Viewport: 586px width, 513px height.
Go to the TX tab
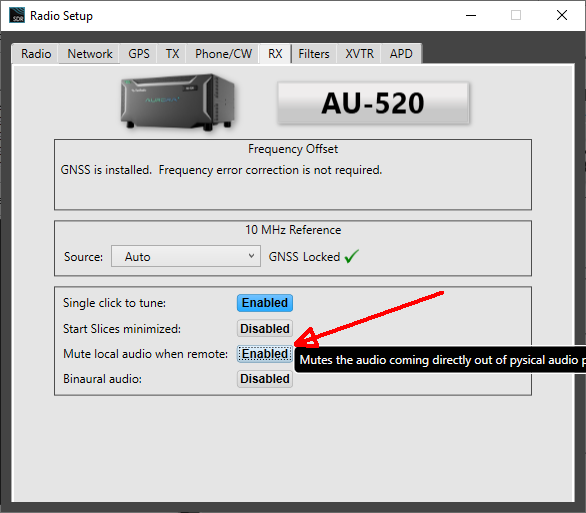(x=172, y=54)
